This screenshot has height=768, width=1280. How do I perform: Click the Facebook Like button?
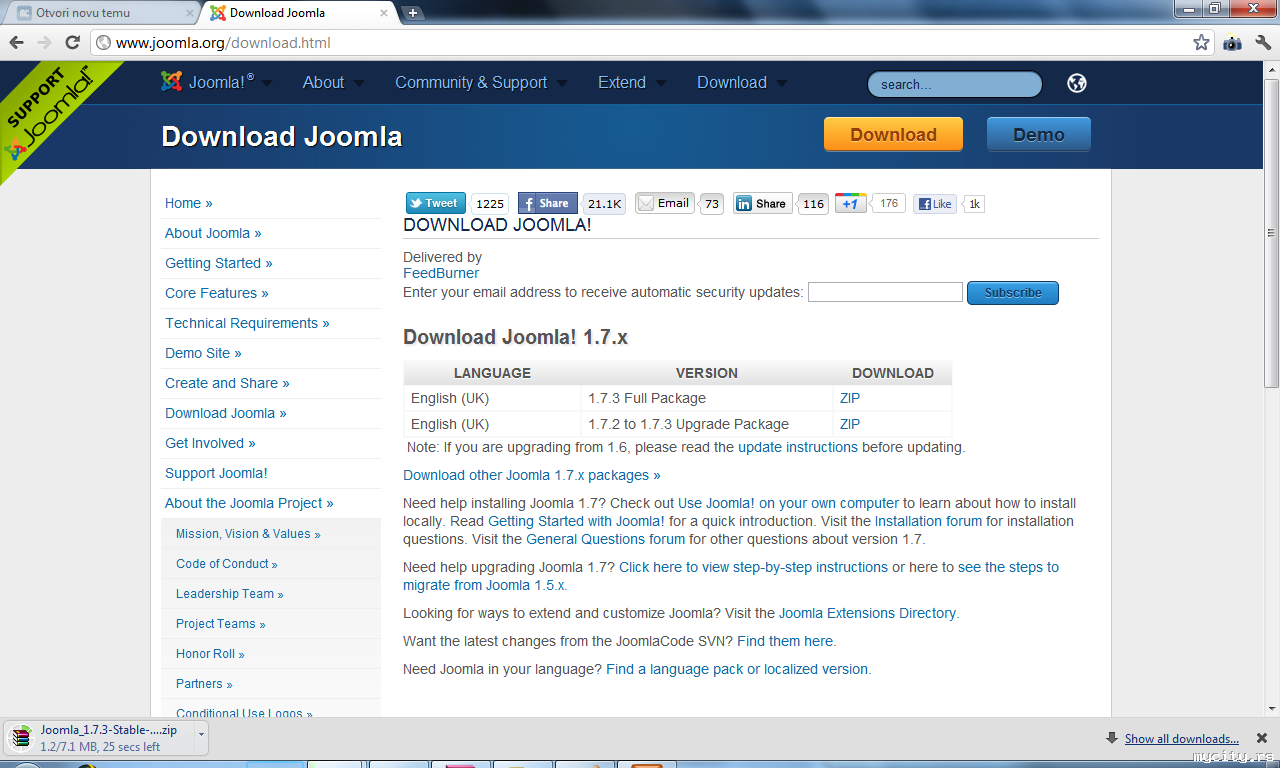(x=934, y=204)
